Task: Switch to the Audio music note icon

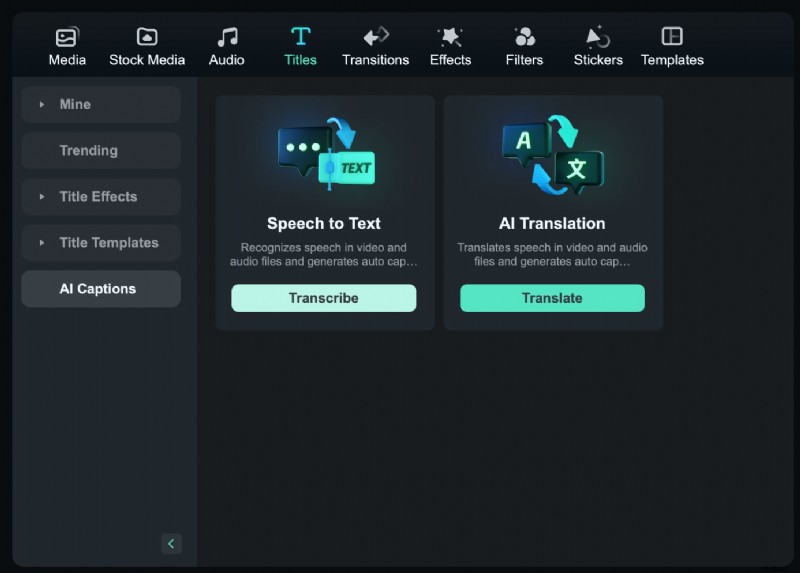Action: [x=227, y=37]
